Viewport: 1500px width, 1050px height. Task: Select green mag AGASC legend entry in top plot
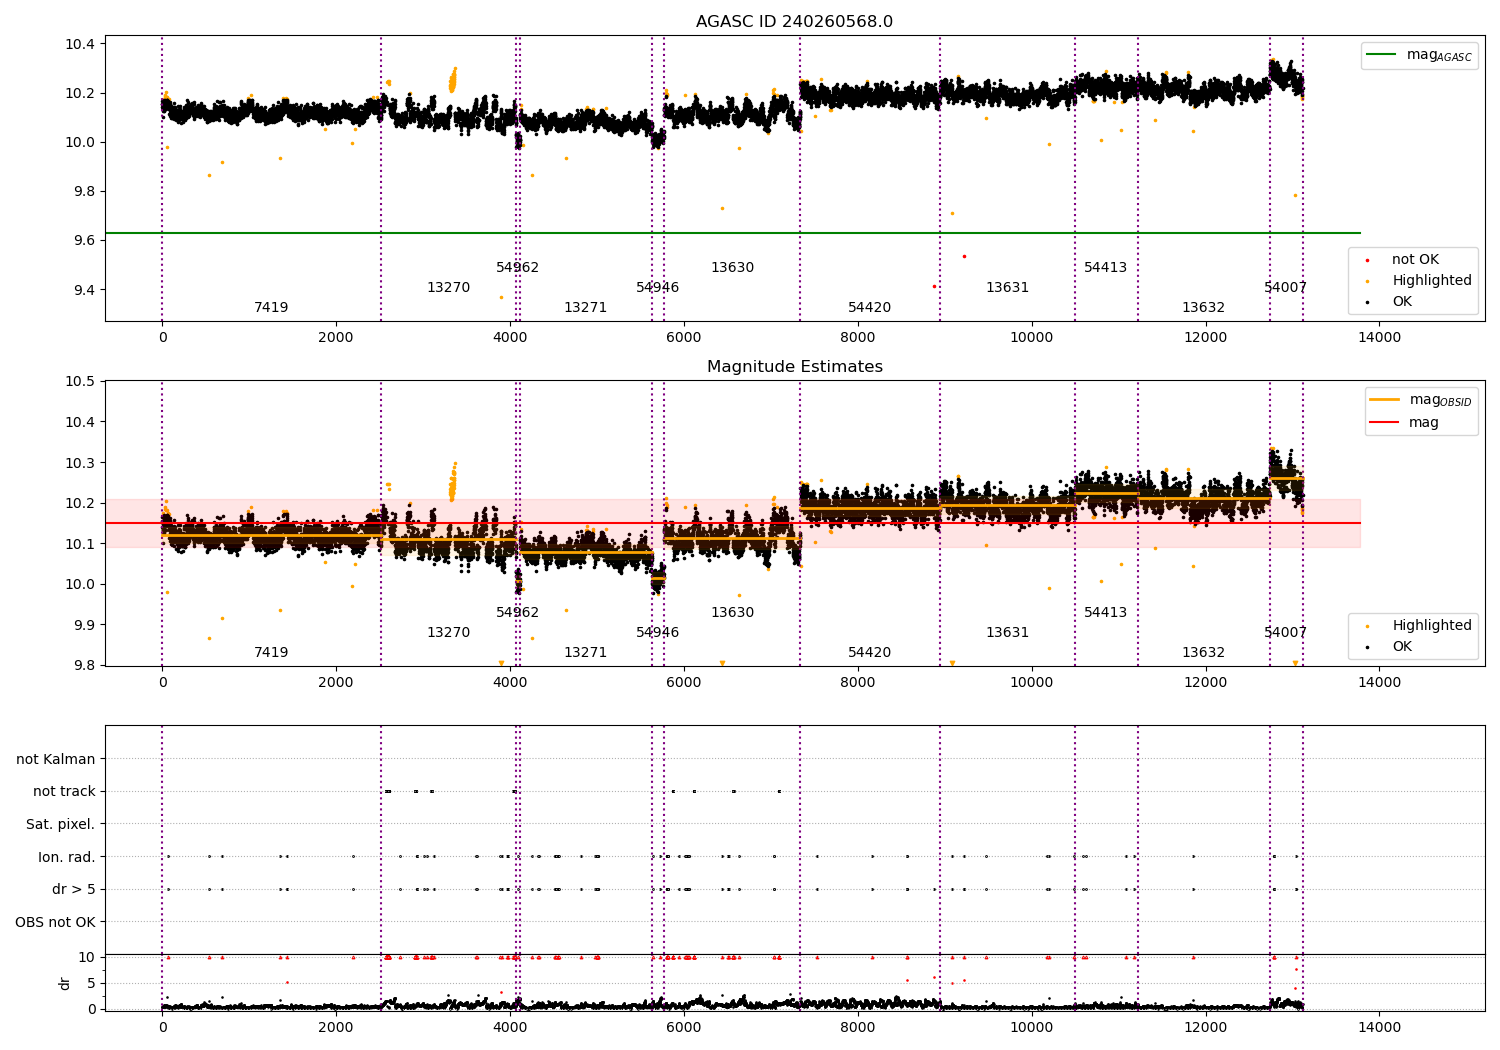pyautogui.click(x=1419, y=55)
